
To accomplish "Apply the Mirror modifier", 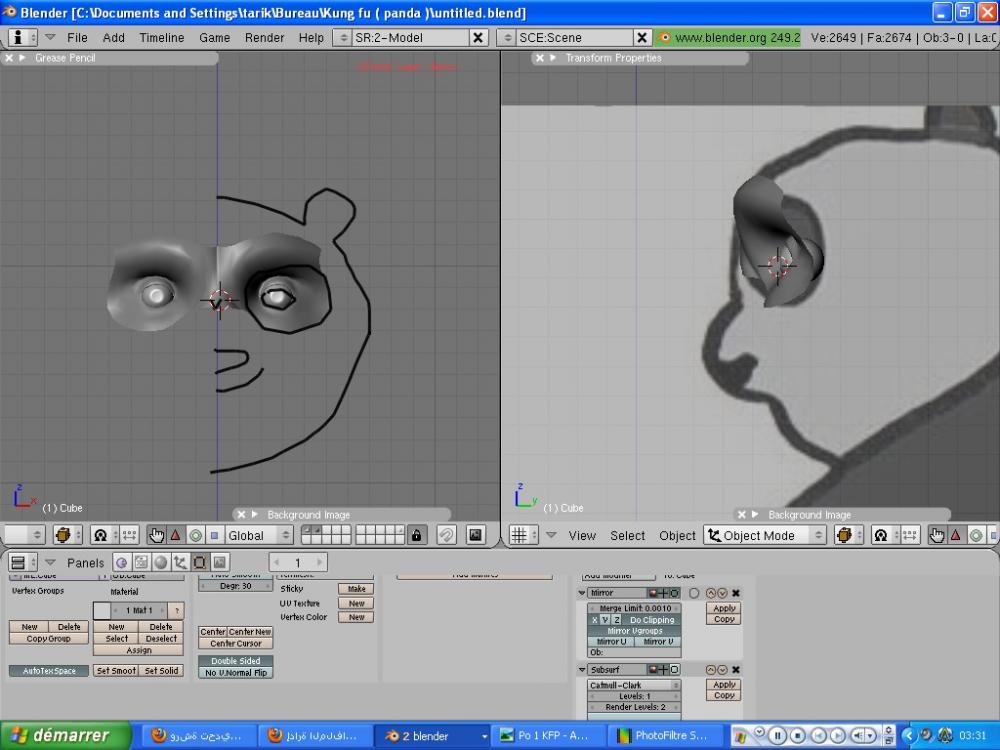I will (x=724, y=608).
